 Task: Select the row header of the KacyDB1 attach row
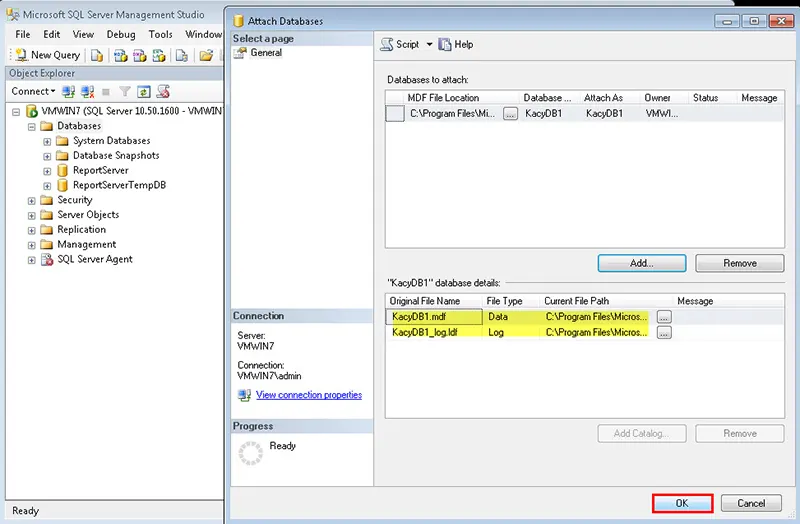[395, 113]
